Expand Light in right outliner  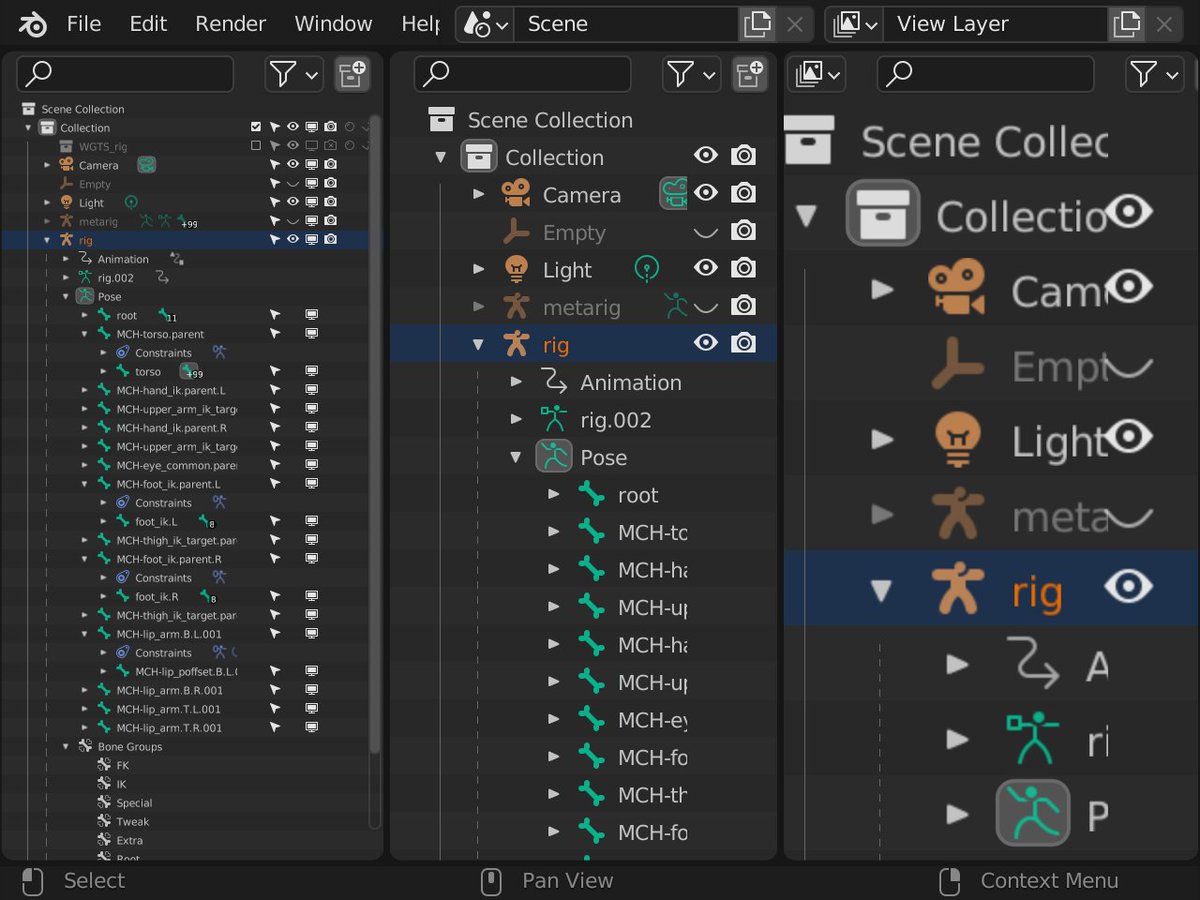(881, 439)
